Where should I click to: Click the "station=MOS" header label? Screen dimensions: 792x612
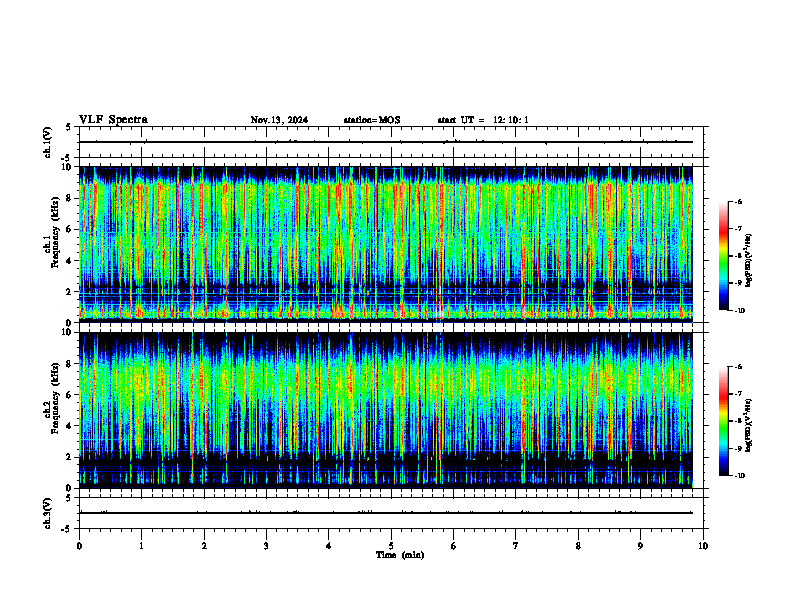tap(372, 120)
